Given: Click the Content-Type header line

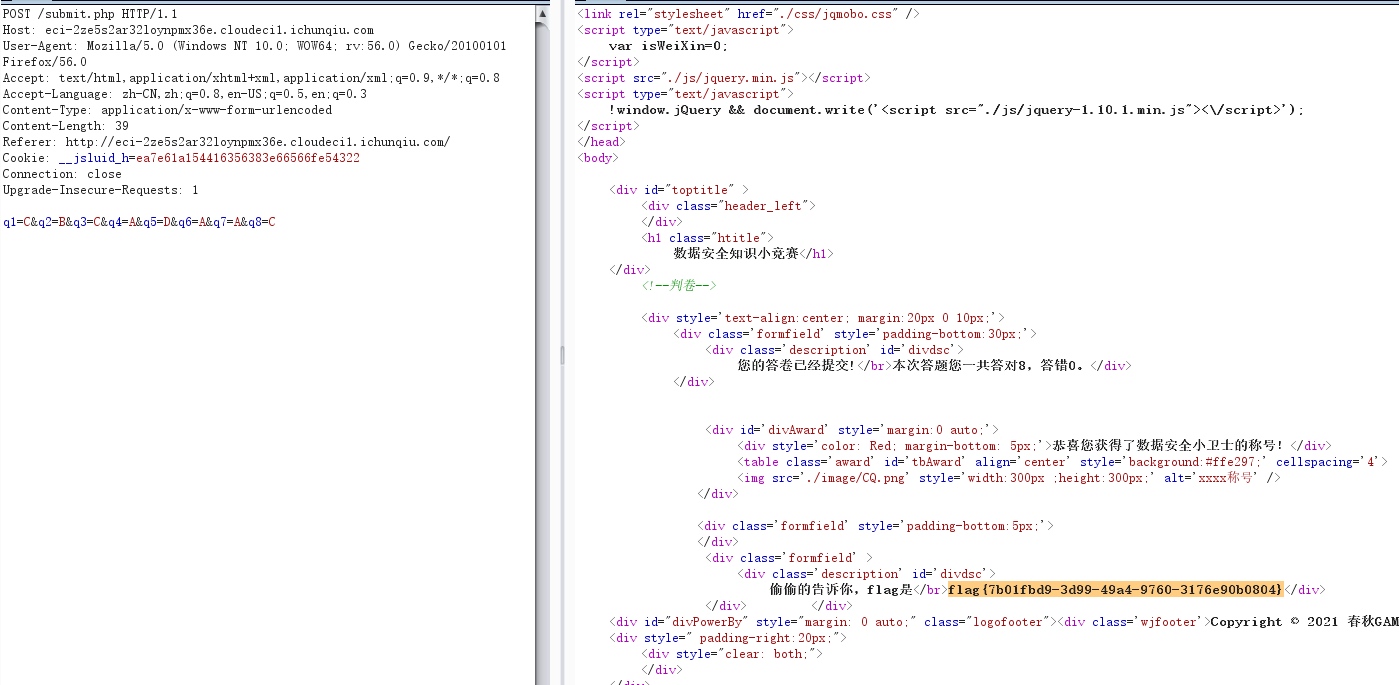Looking at the screenshot, I should click(167, 110).
